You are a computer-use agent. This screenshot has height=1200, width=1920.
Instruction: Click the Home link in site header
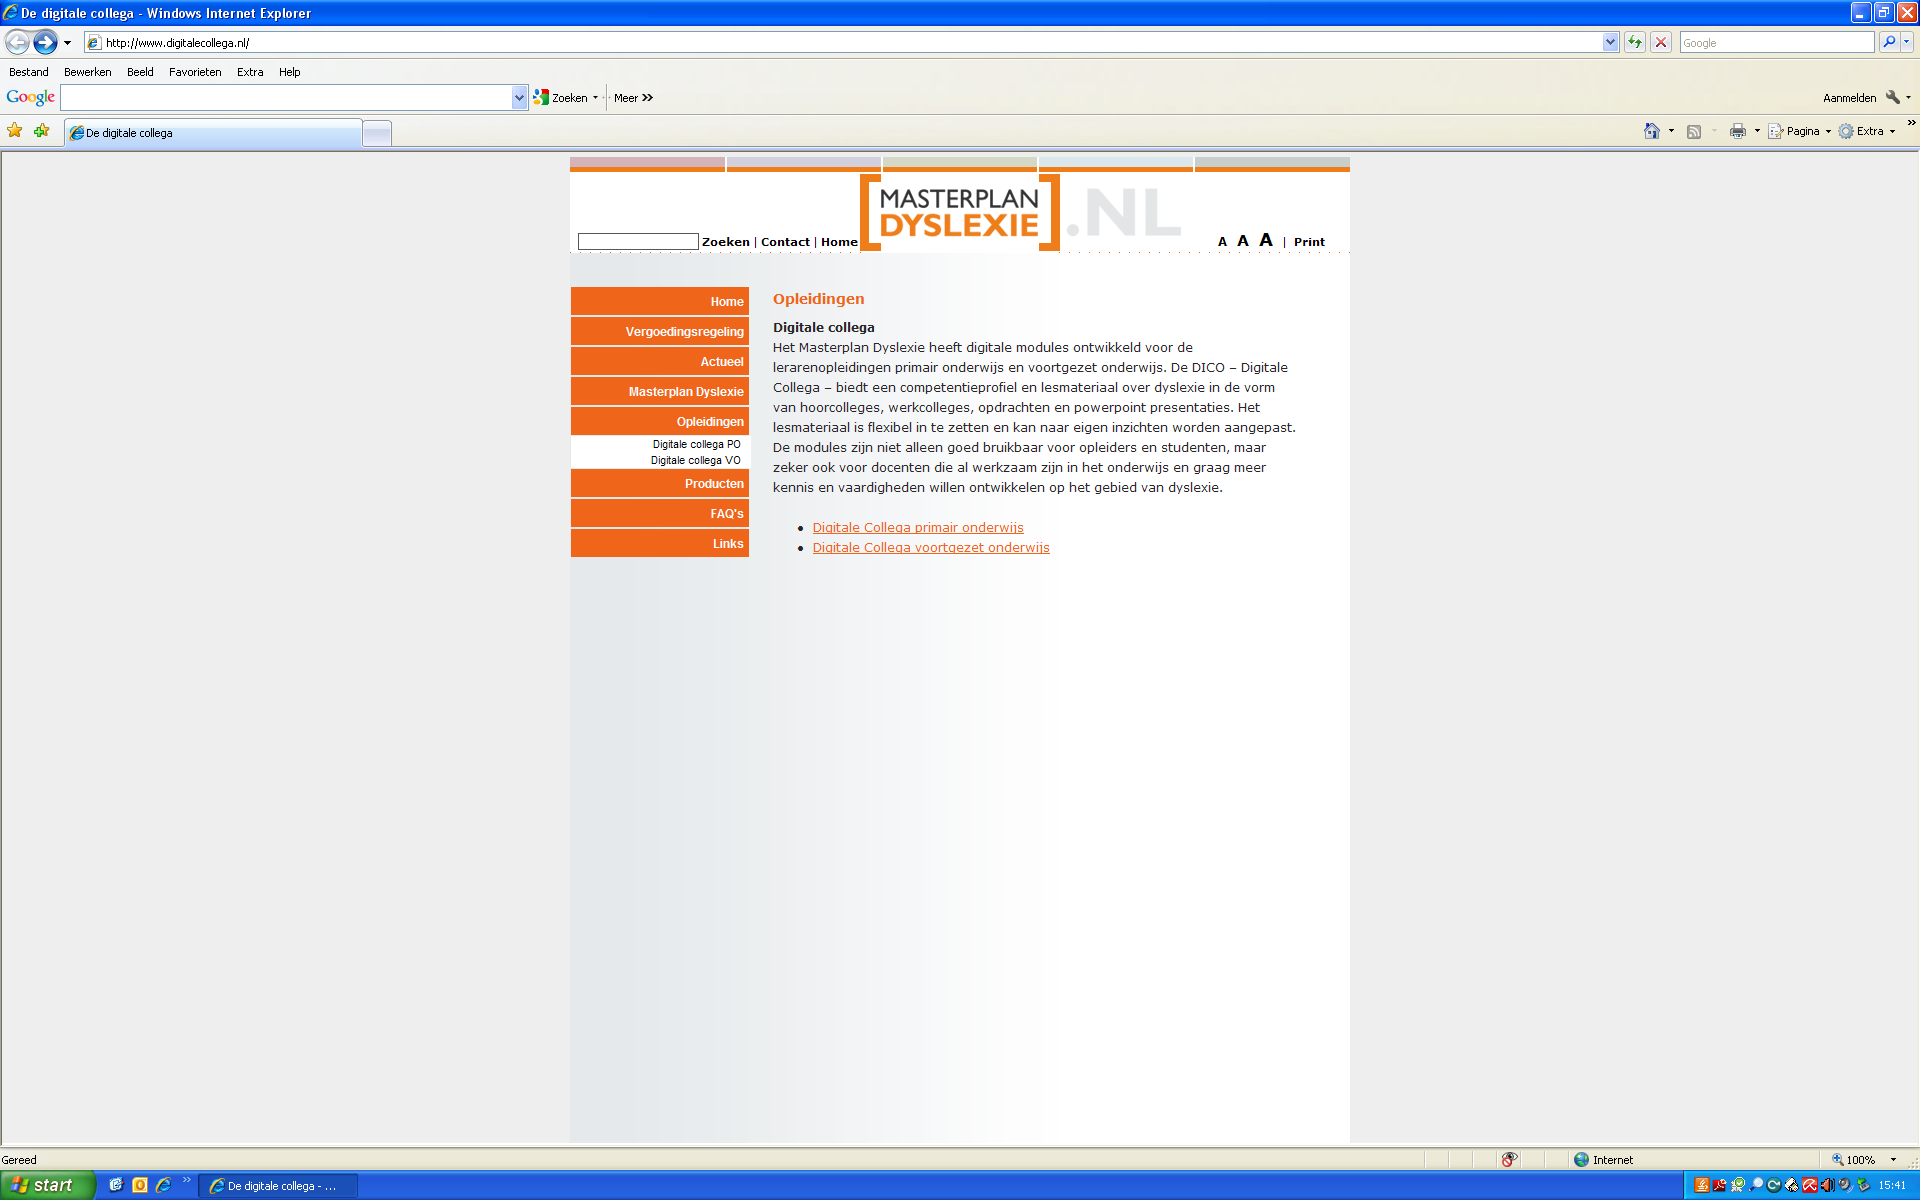[839, 242]
